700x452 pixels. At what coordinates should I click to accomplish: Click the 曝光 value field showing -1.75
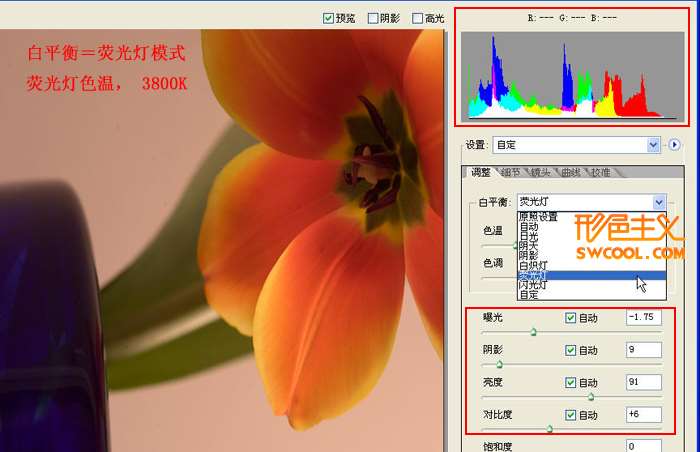click(x=643, y=318)
